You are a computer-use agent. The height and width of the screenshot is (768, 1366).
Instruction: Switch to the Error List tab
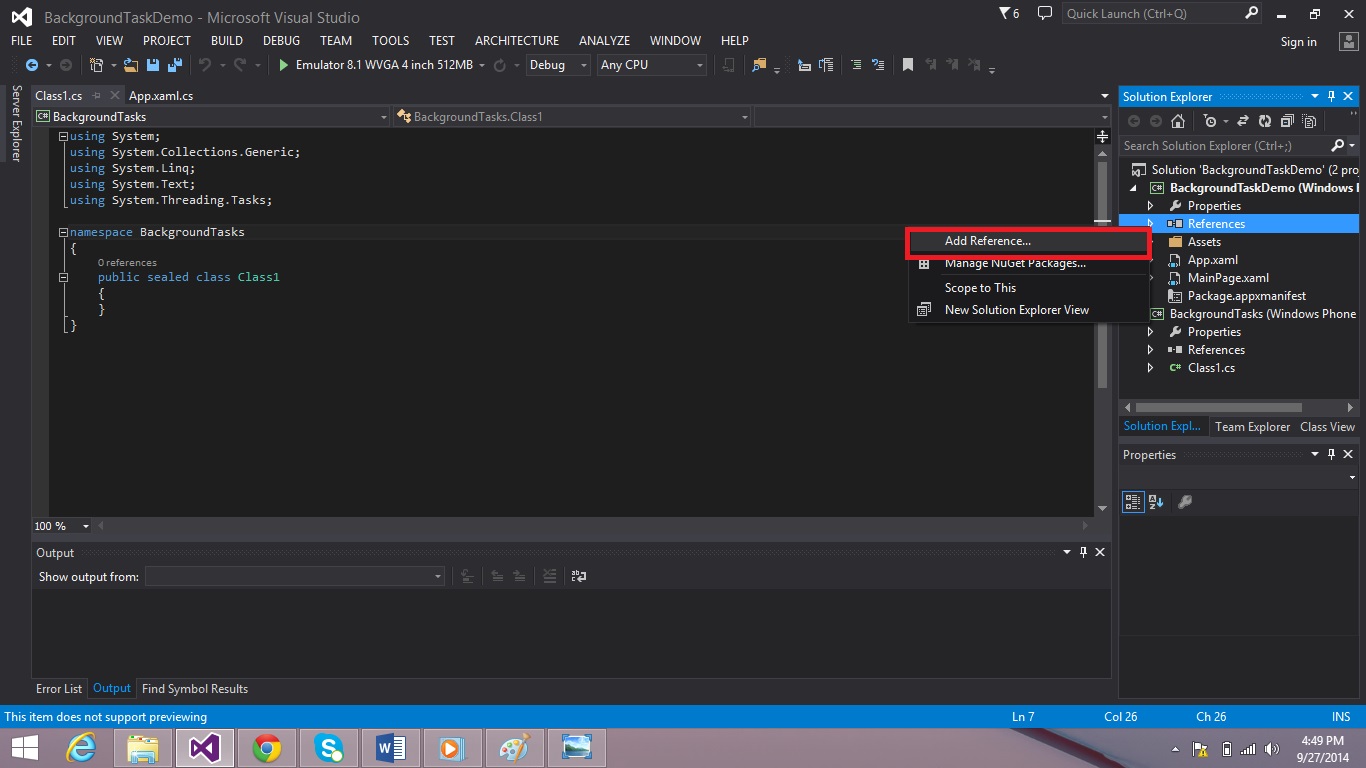pyautogui.click(x=59, y=689)
